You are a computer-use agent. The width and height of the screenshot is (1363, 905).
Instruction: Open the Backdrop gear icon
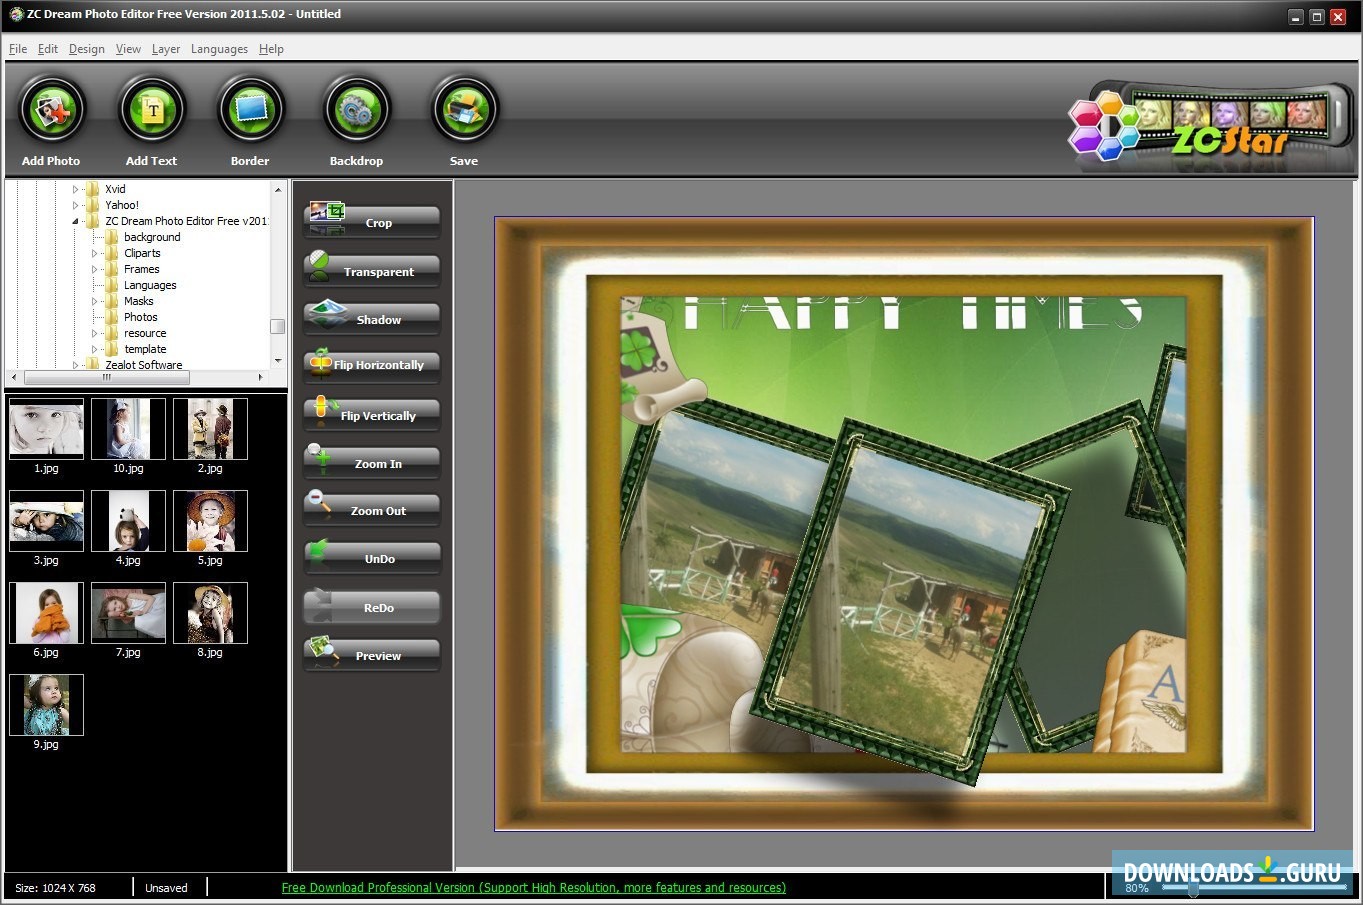click(x=356, y=110)
